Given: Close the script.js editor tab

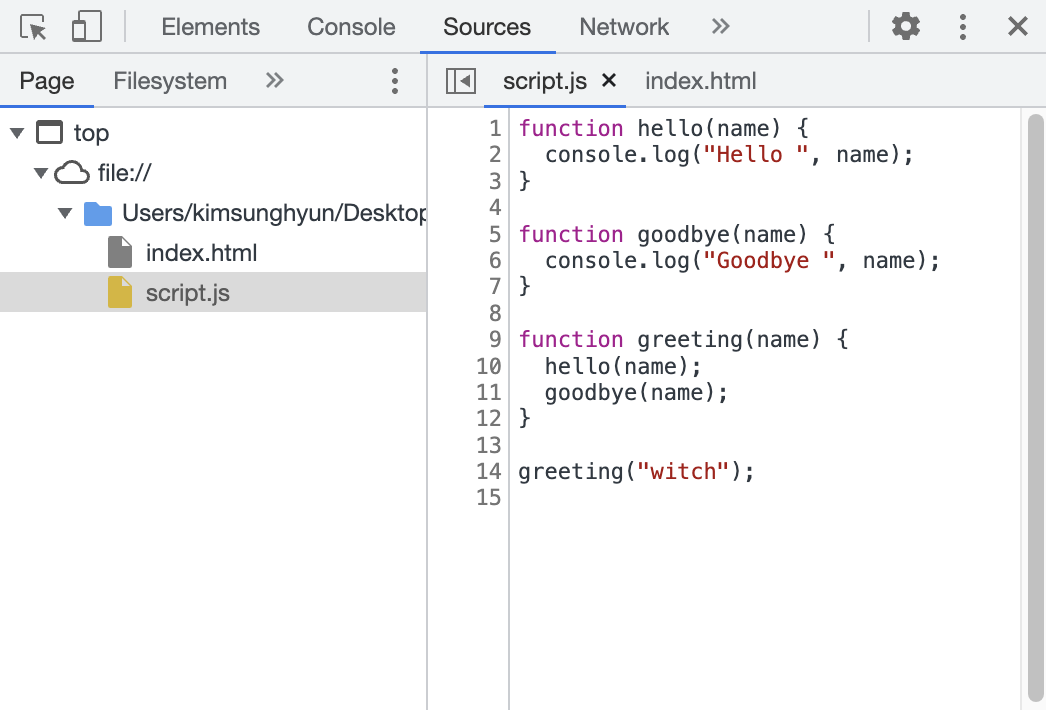Looking at the screenshot, I should click(608, 81).
